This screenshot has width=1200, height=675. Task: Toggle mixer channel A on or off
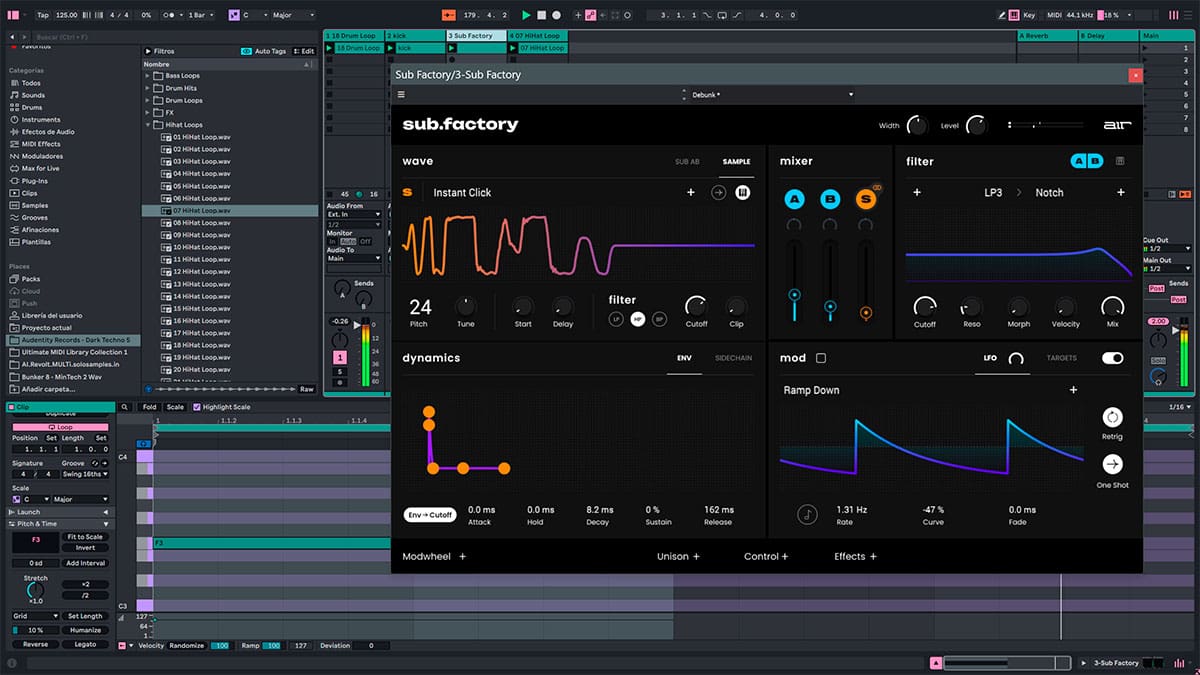(x=794, y=199)
